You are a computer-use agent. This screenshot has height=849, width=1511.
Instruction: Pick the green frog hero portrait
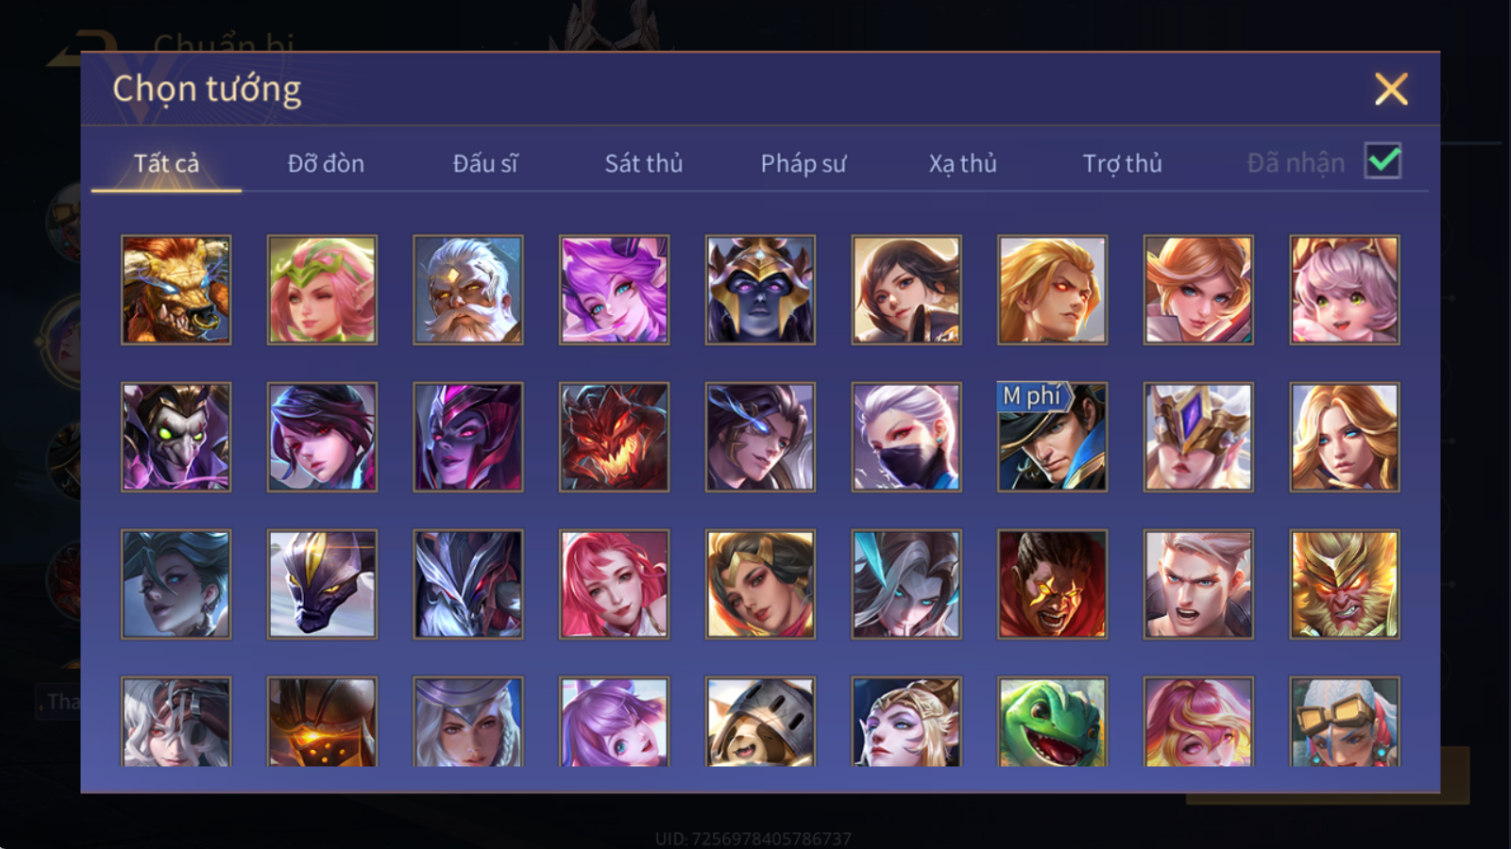1052,722
